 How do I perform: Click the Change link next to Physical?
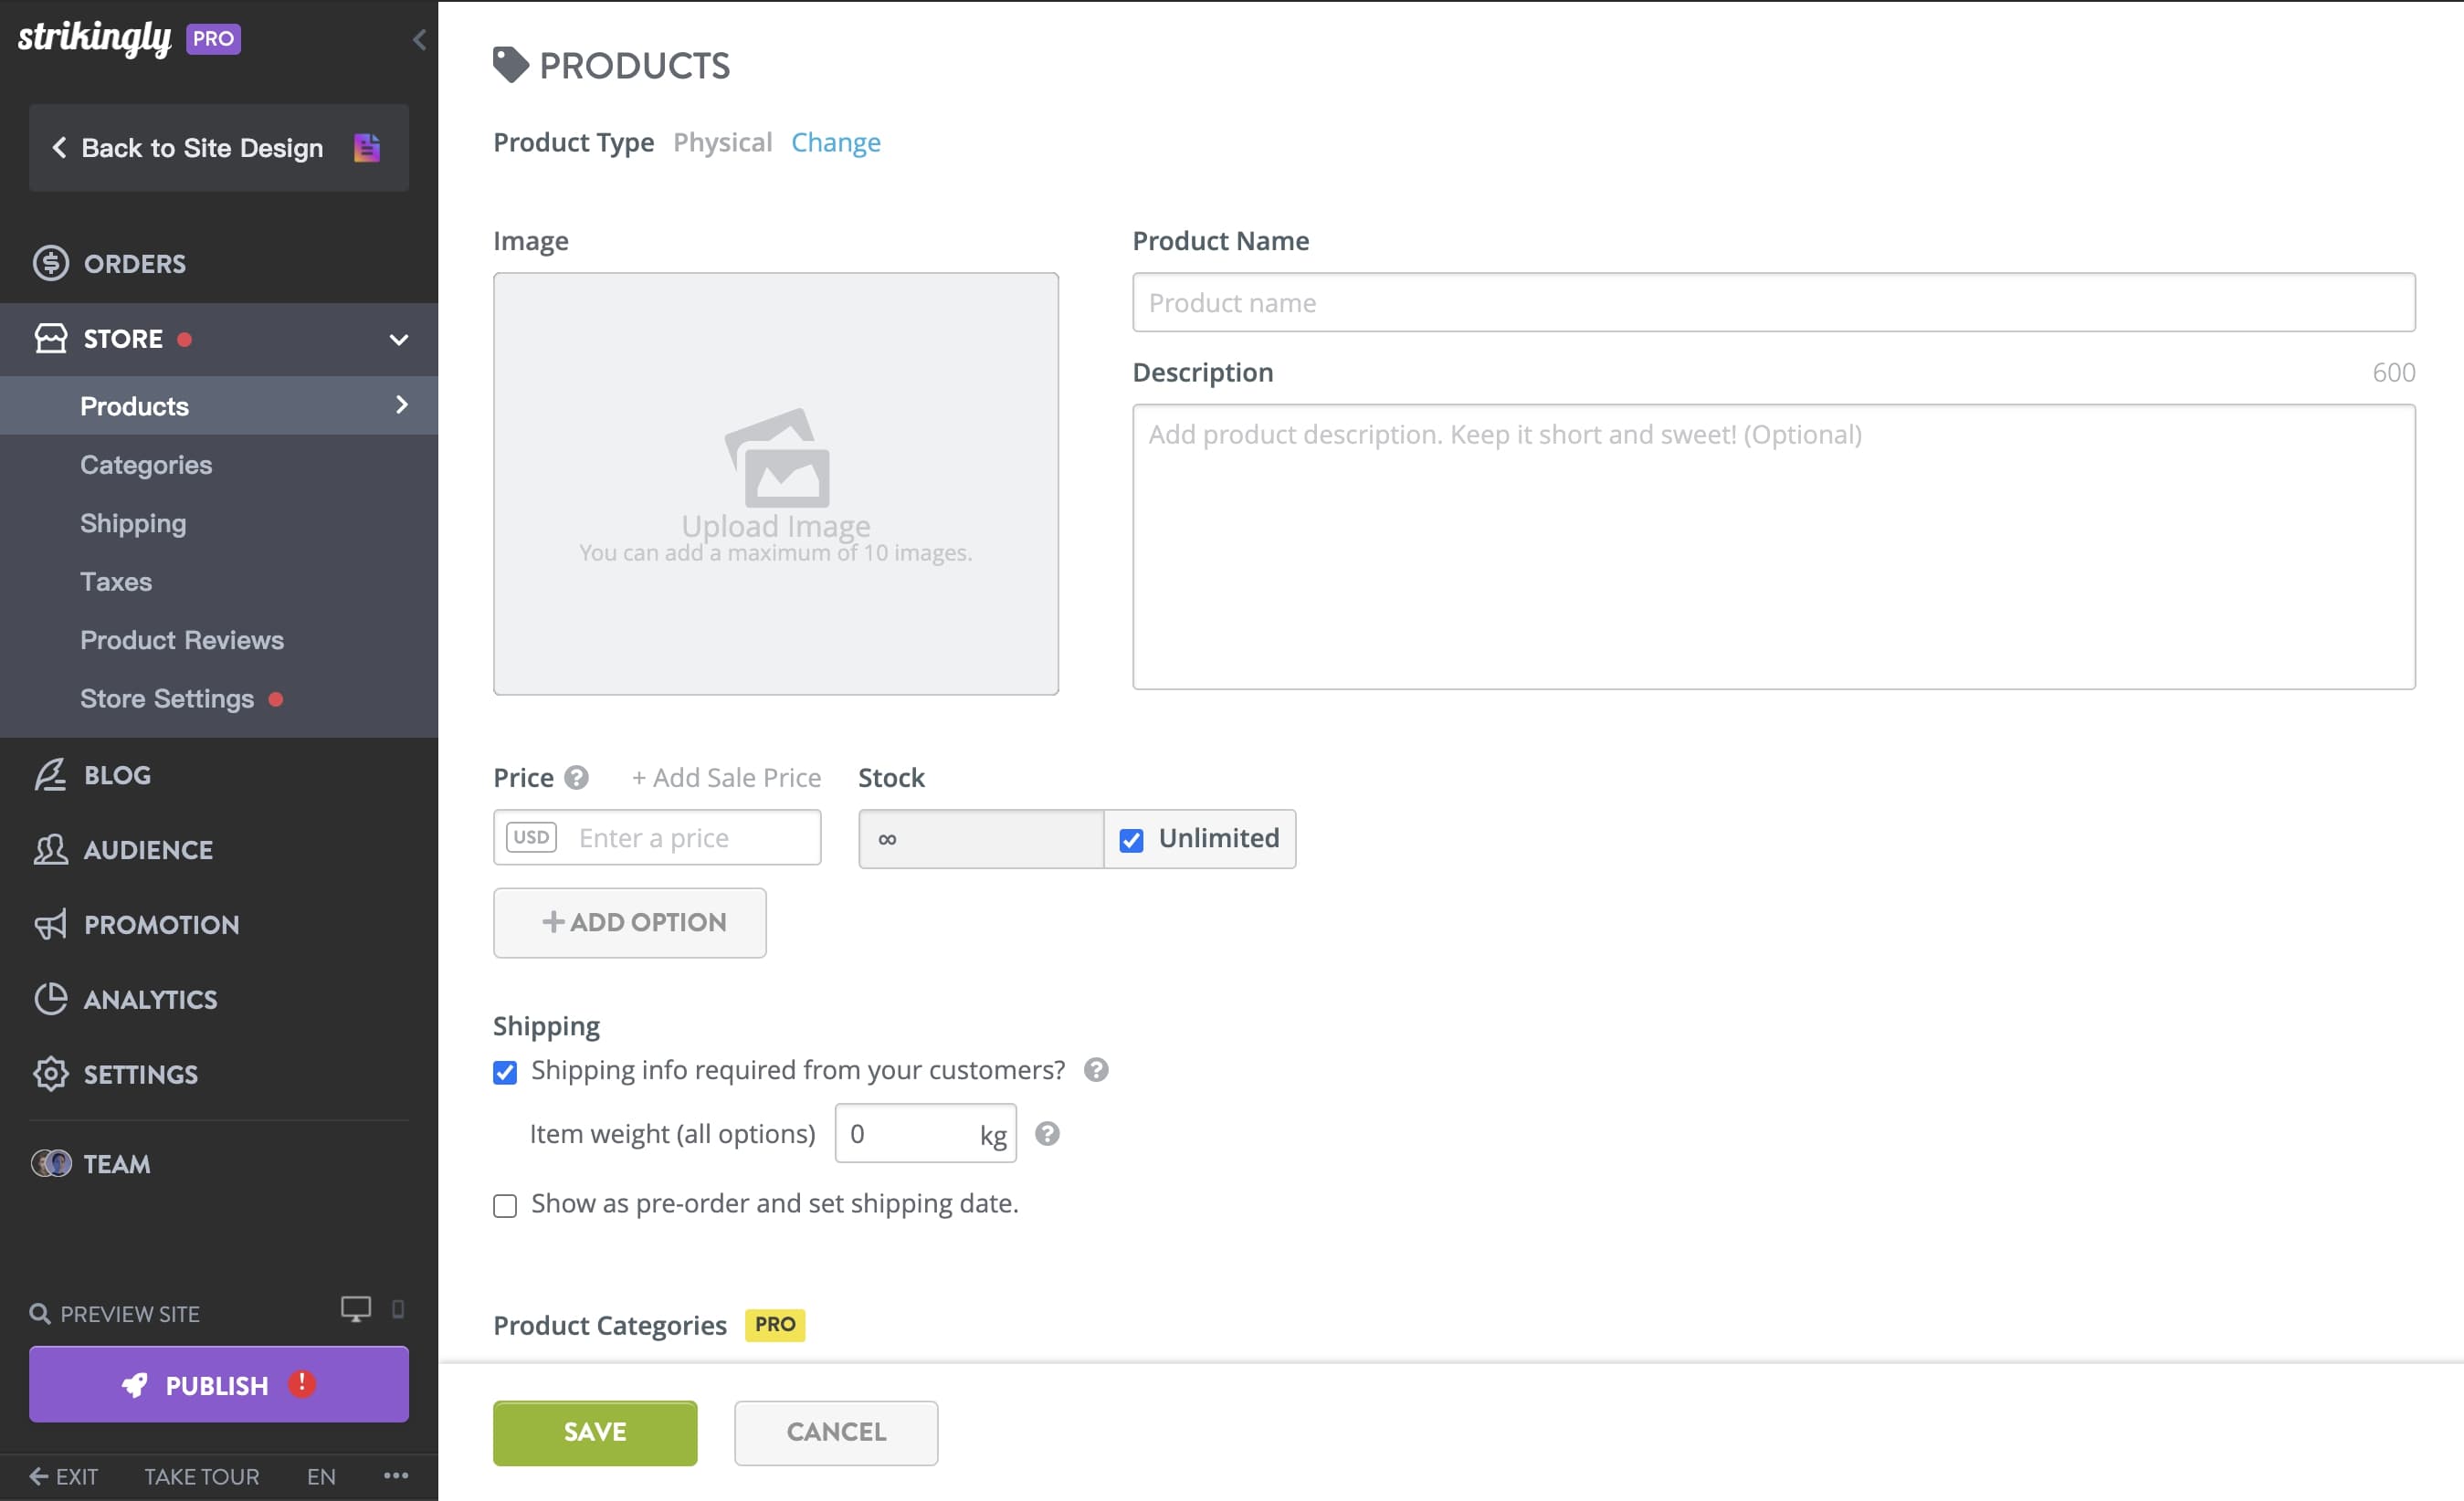pos(836,142)
